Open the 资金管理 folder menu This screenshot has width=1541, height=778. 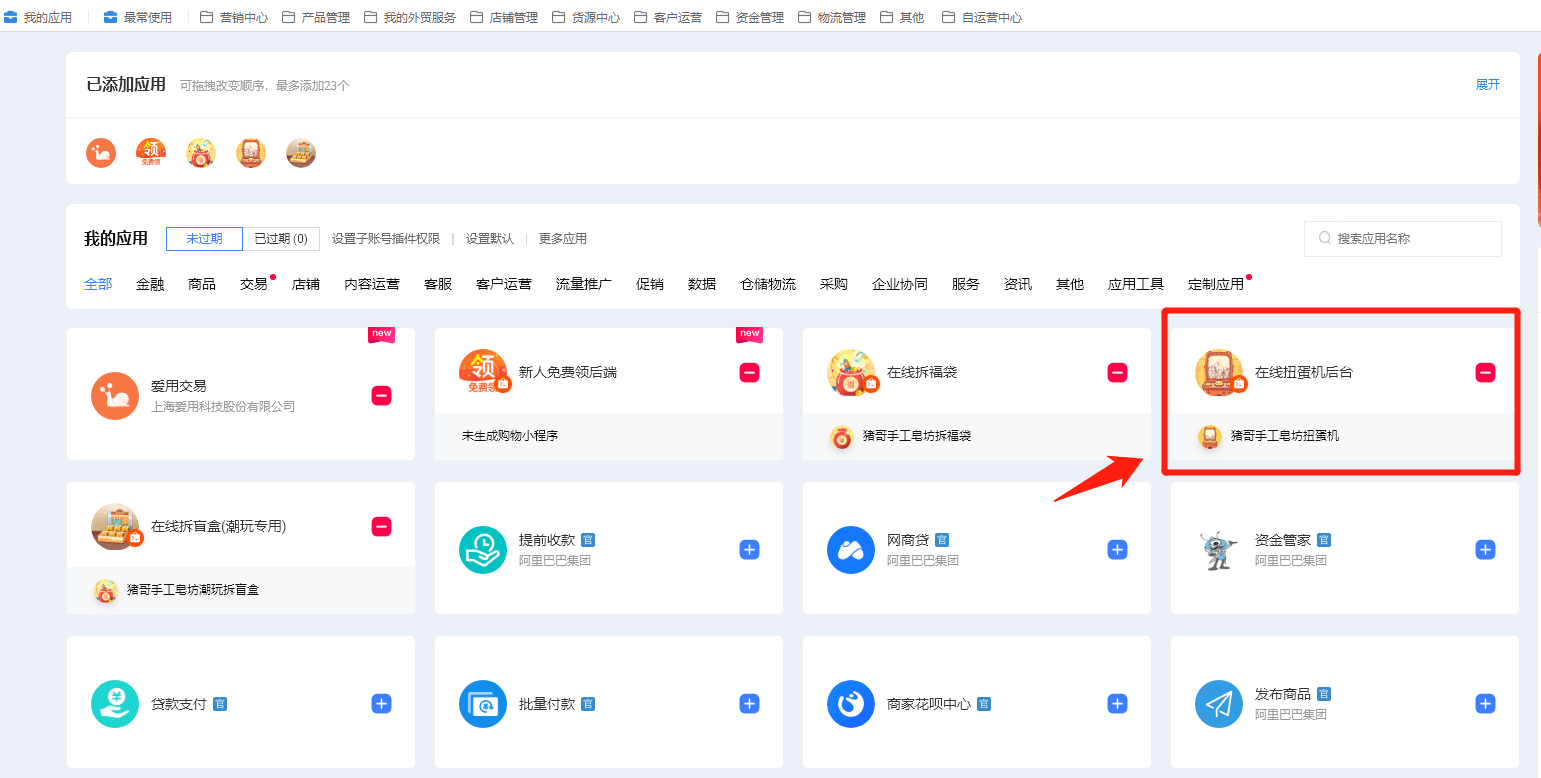[x=750, y=17]
